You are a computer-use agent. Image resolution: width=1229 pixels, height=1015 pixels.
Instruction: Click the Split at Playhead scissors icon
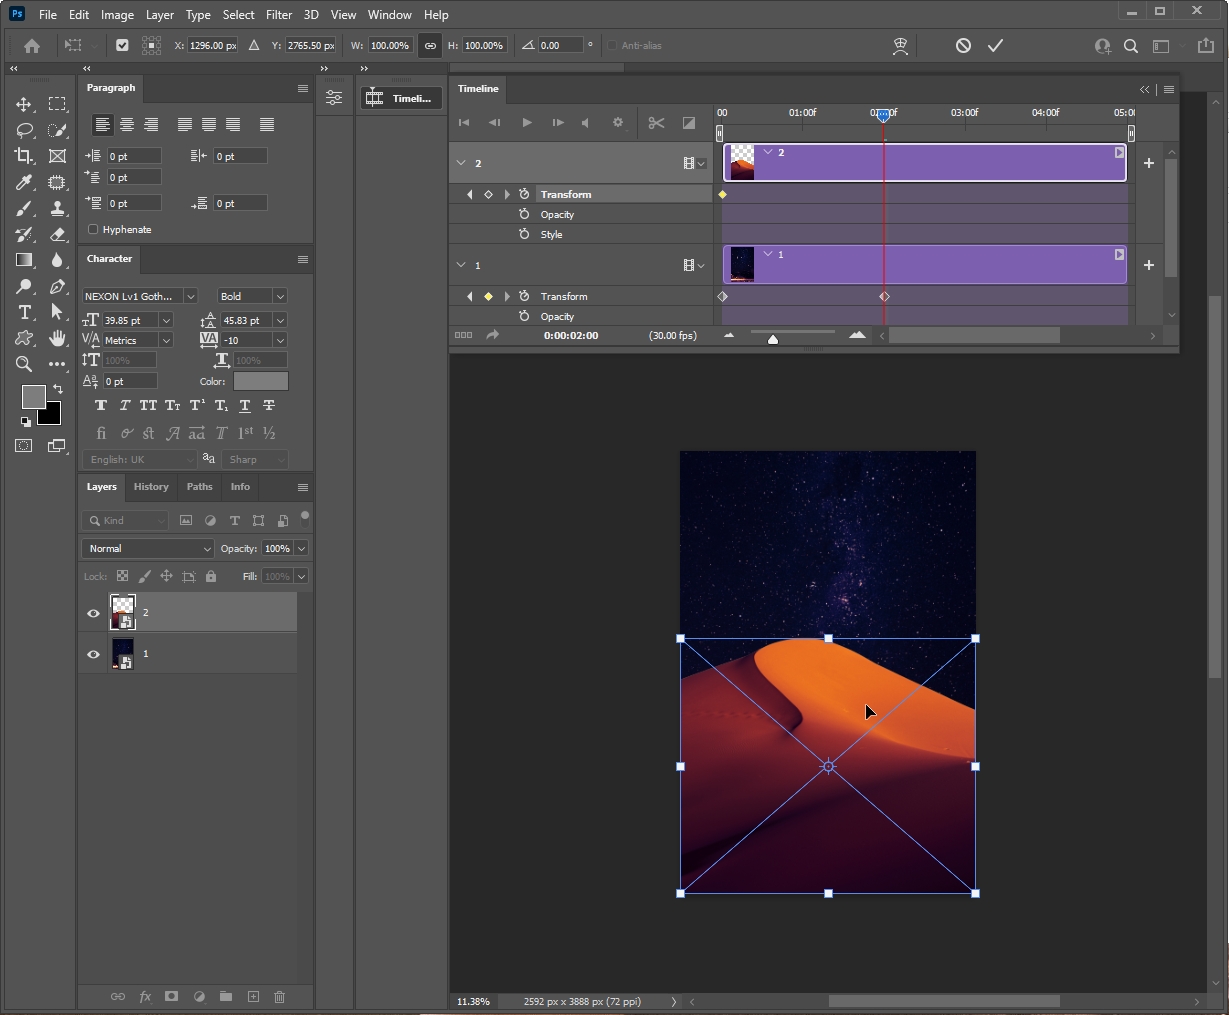tap(656, 123)
